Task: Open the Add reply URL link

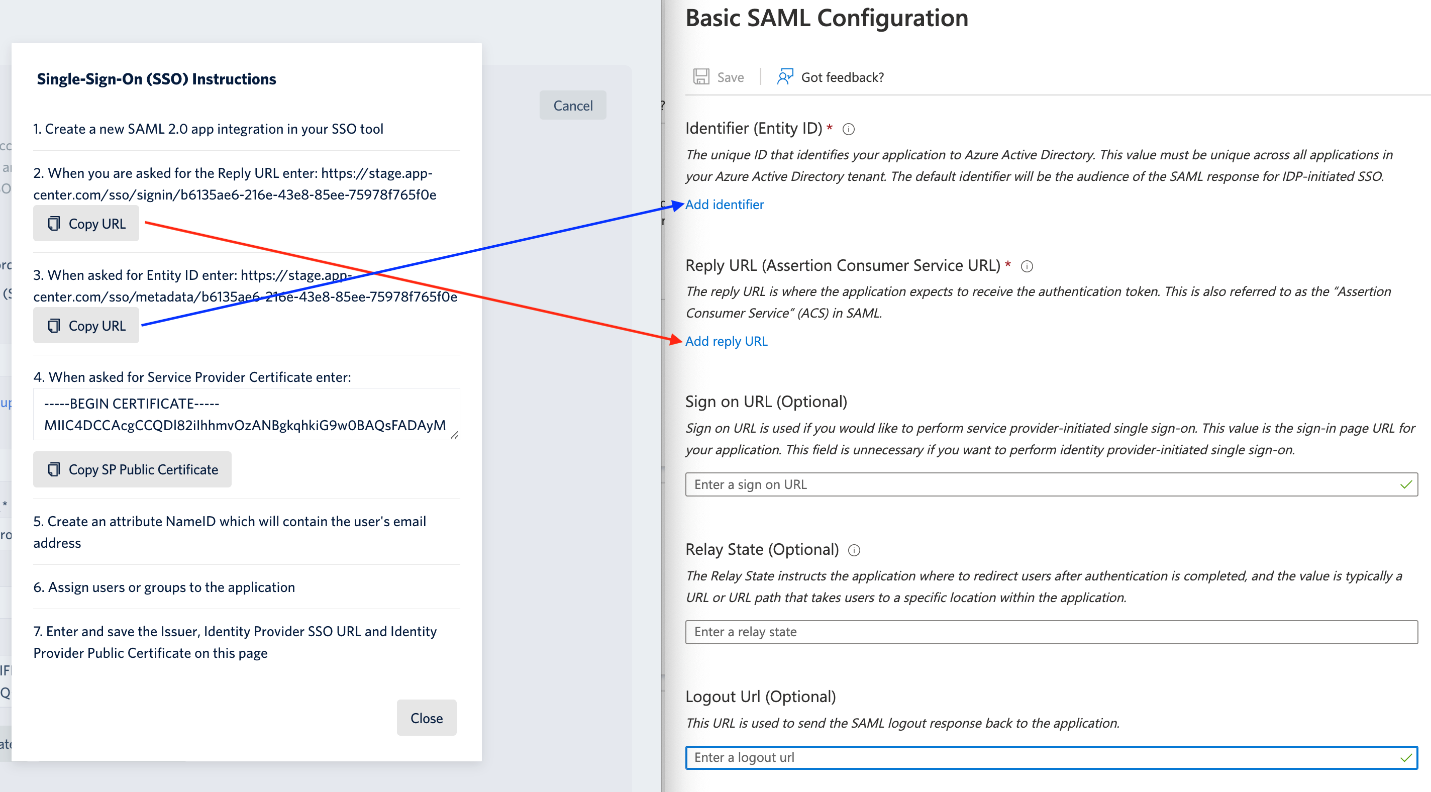Action: (x=726, y=341)
